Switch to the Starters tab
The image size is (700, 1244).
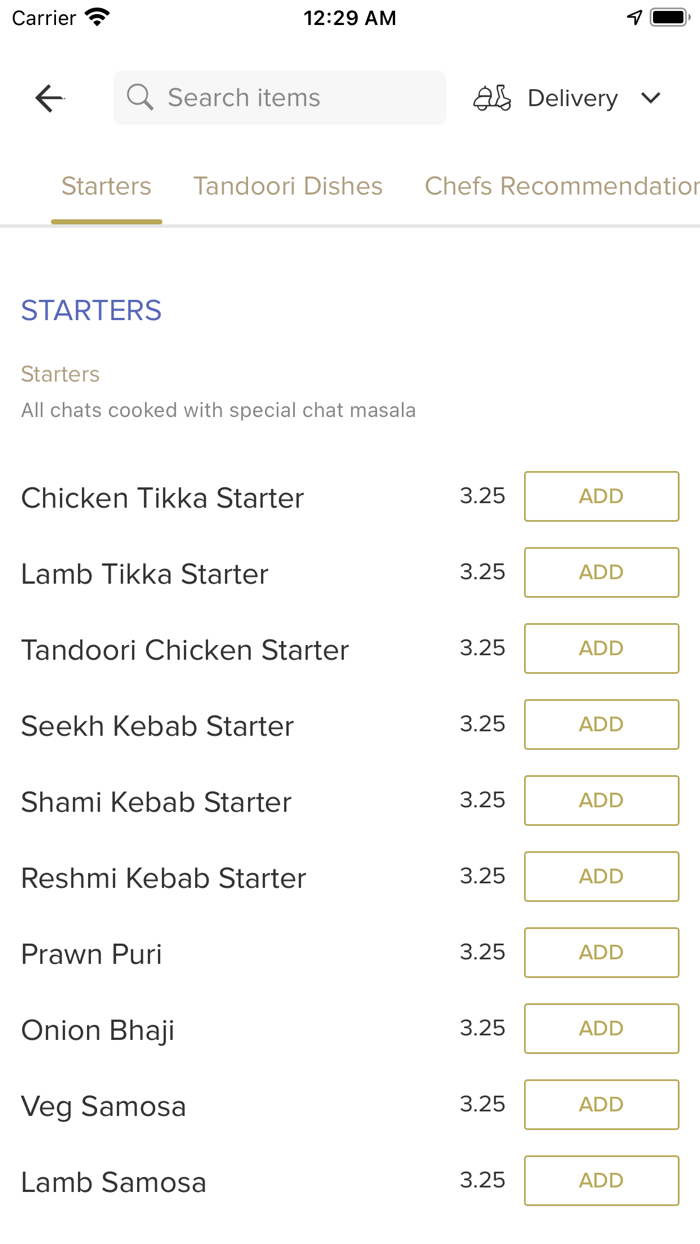(x=106, y=186)
